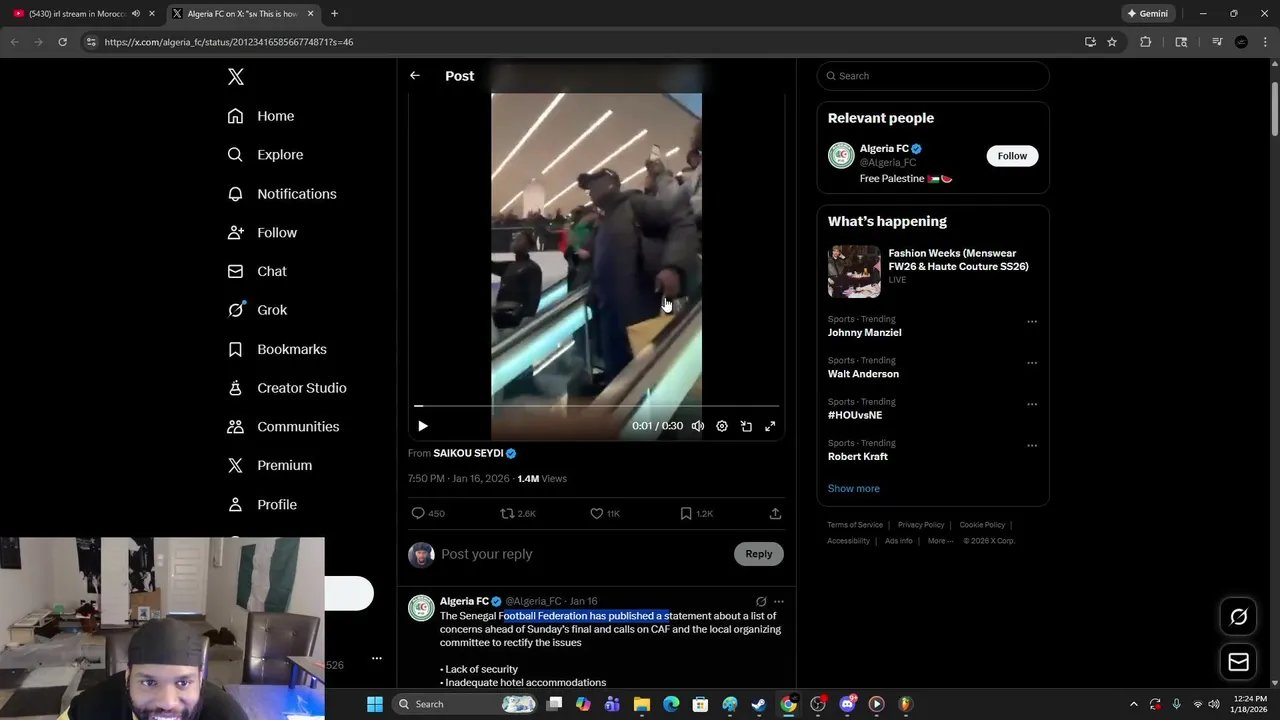The image size is (1280, 720).
Task: Click the Creator Studio icon in sidebar
Action: (x=235, y=388)
